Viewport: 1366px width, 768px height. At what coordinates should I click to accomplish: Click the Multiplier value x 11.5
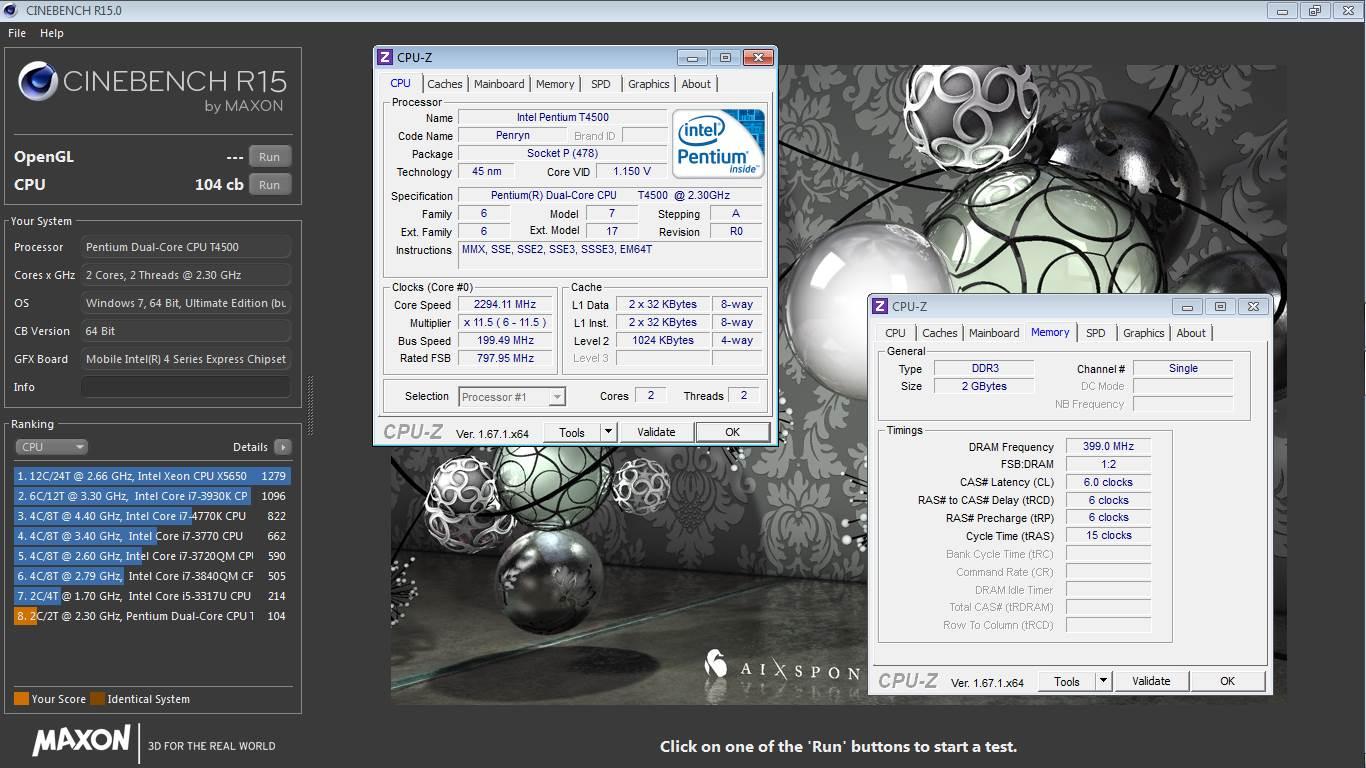506,323
